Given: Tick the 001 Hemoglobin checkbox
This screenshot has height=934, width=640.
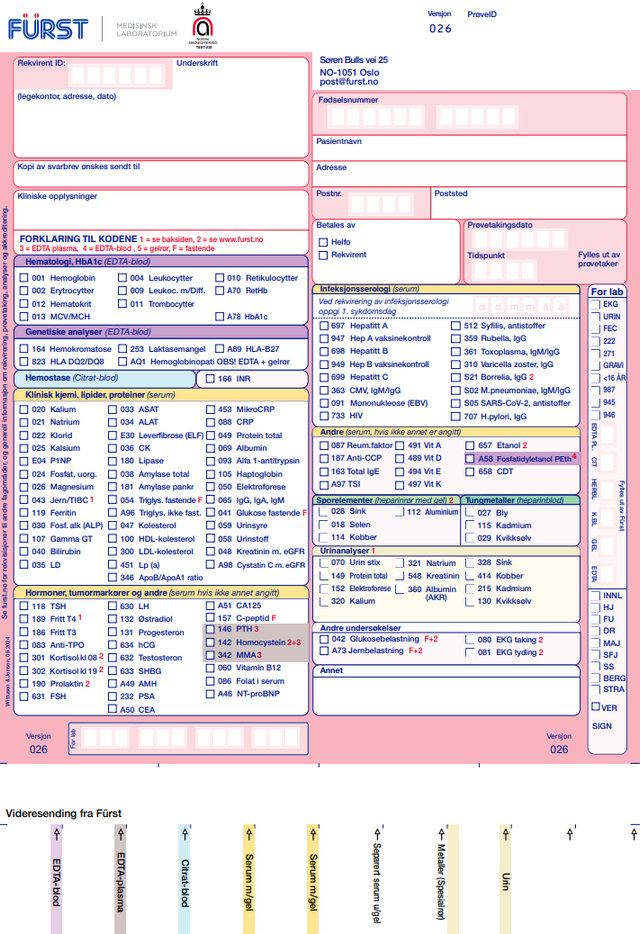Looking at the screenshot, I should coord(24,278).
